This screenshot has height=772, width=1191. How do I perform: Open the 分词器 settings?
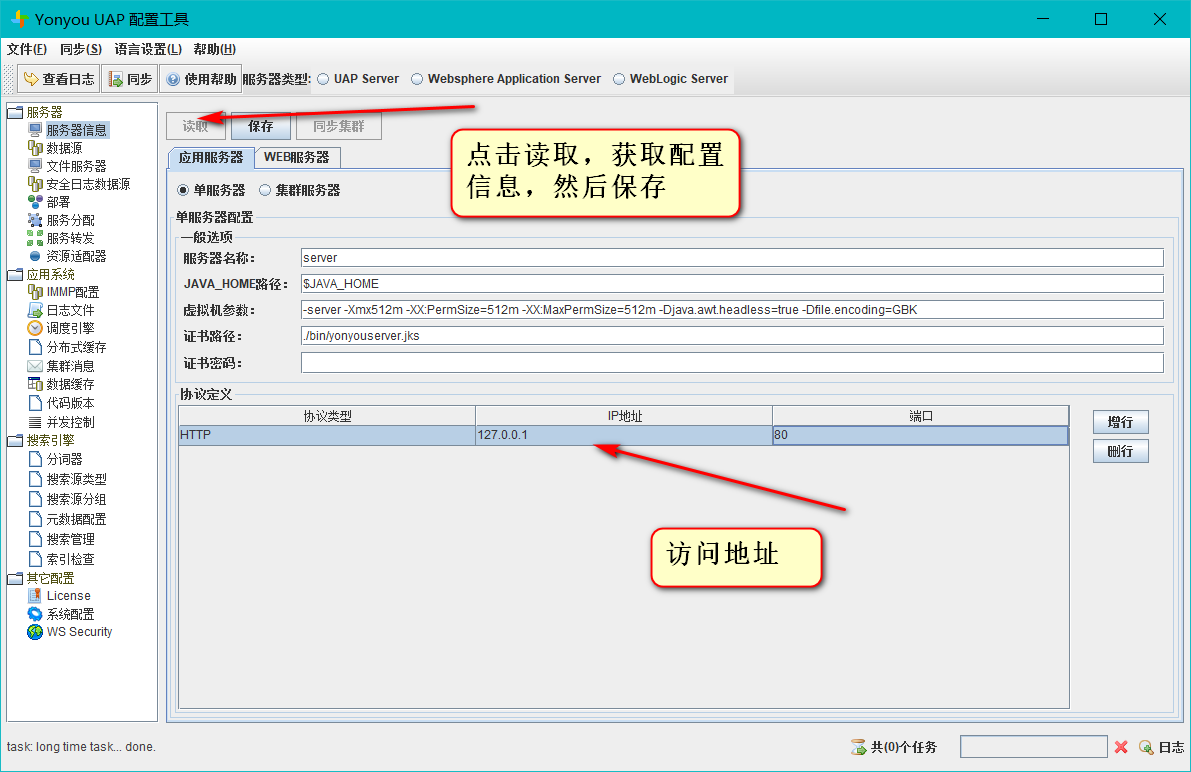62,459
